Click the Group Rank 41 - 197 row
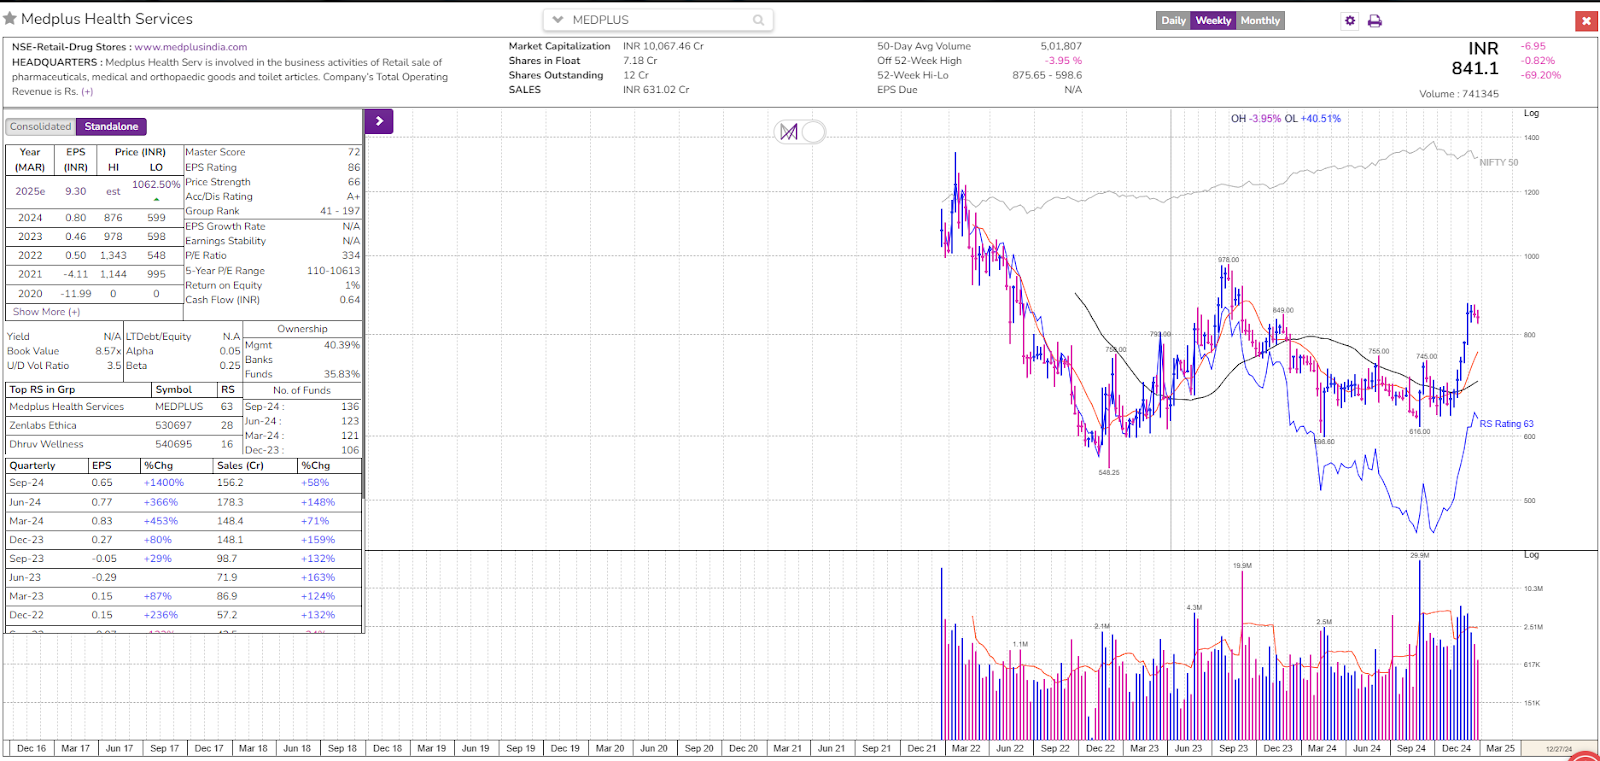Image resolution: width=1600 pixels, height=761 pixels. point(272,211)
